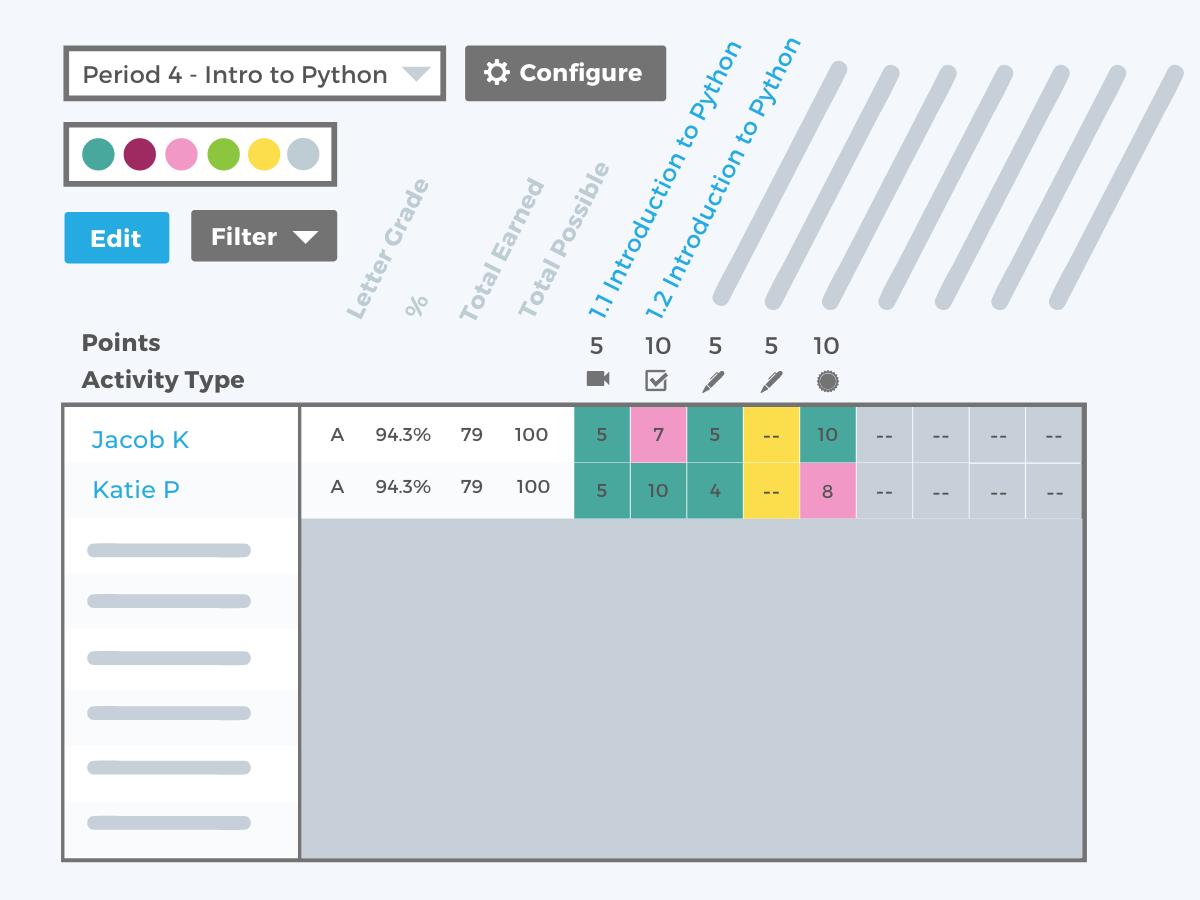
Task: Open Katie P's student profile link
Action: (134, 490)
